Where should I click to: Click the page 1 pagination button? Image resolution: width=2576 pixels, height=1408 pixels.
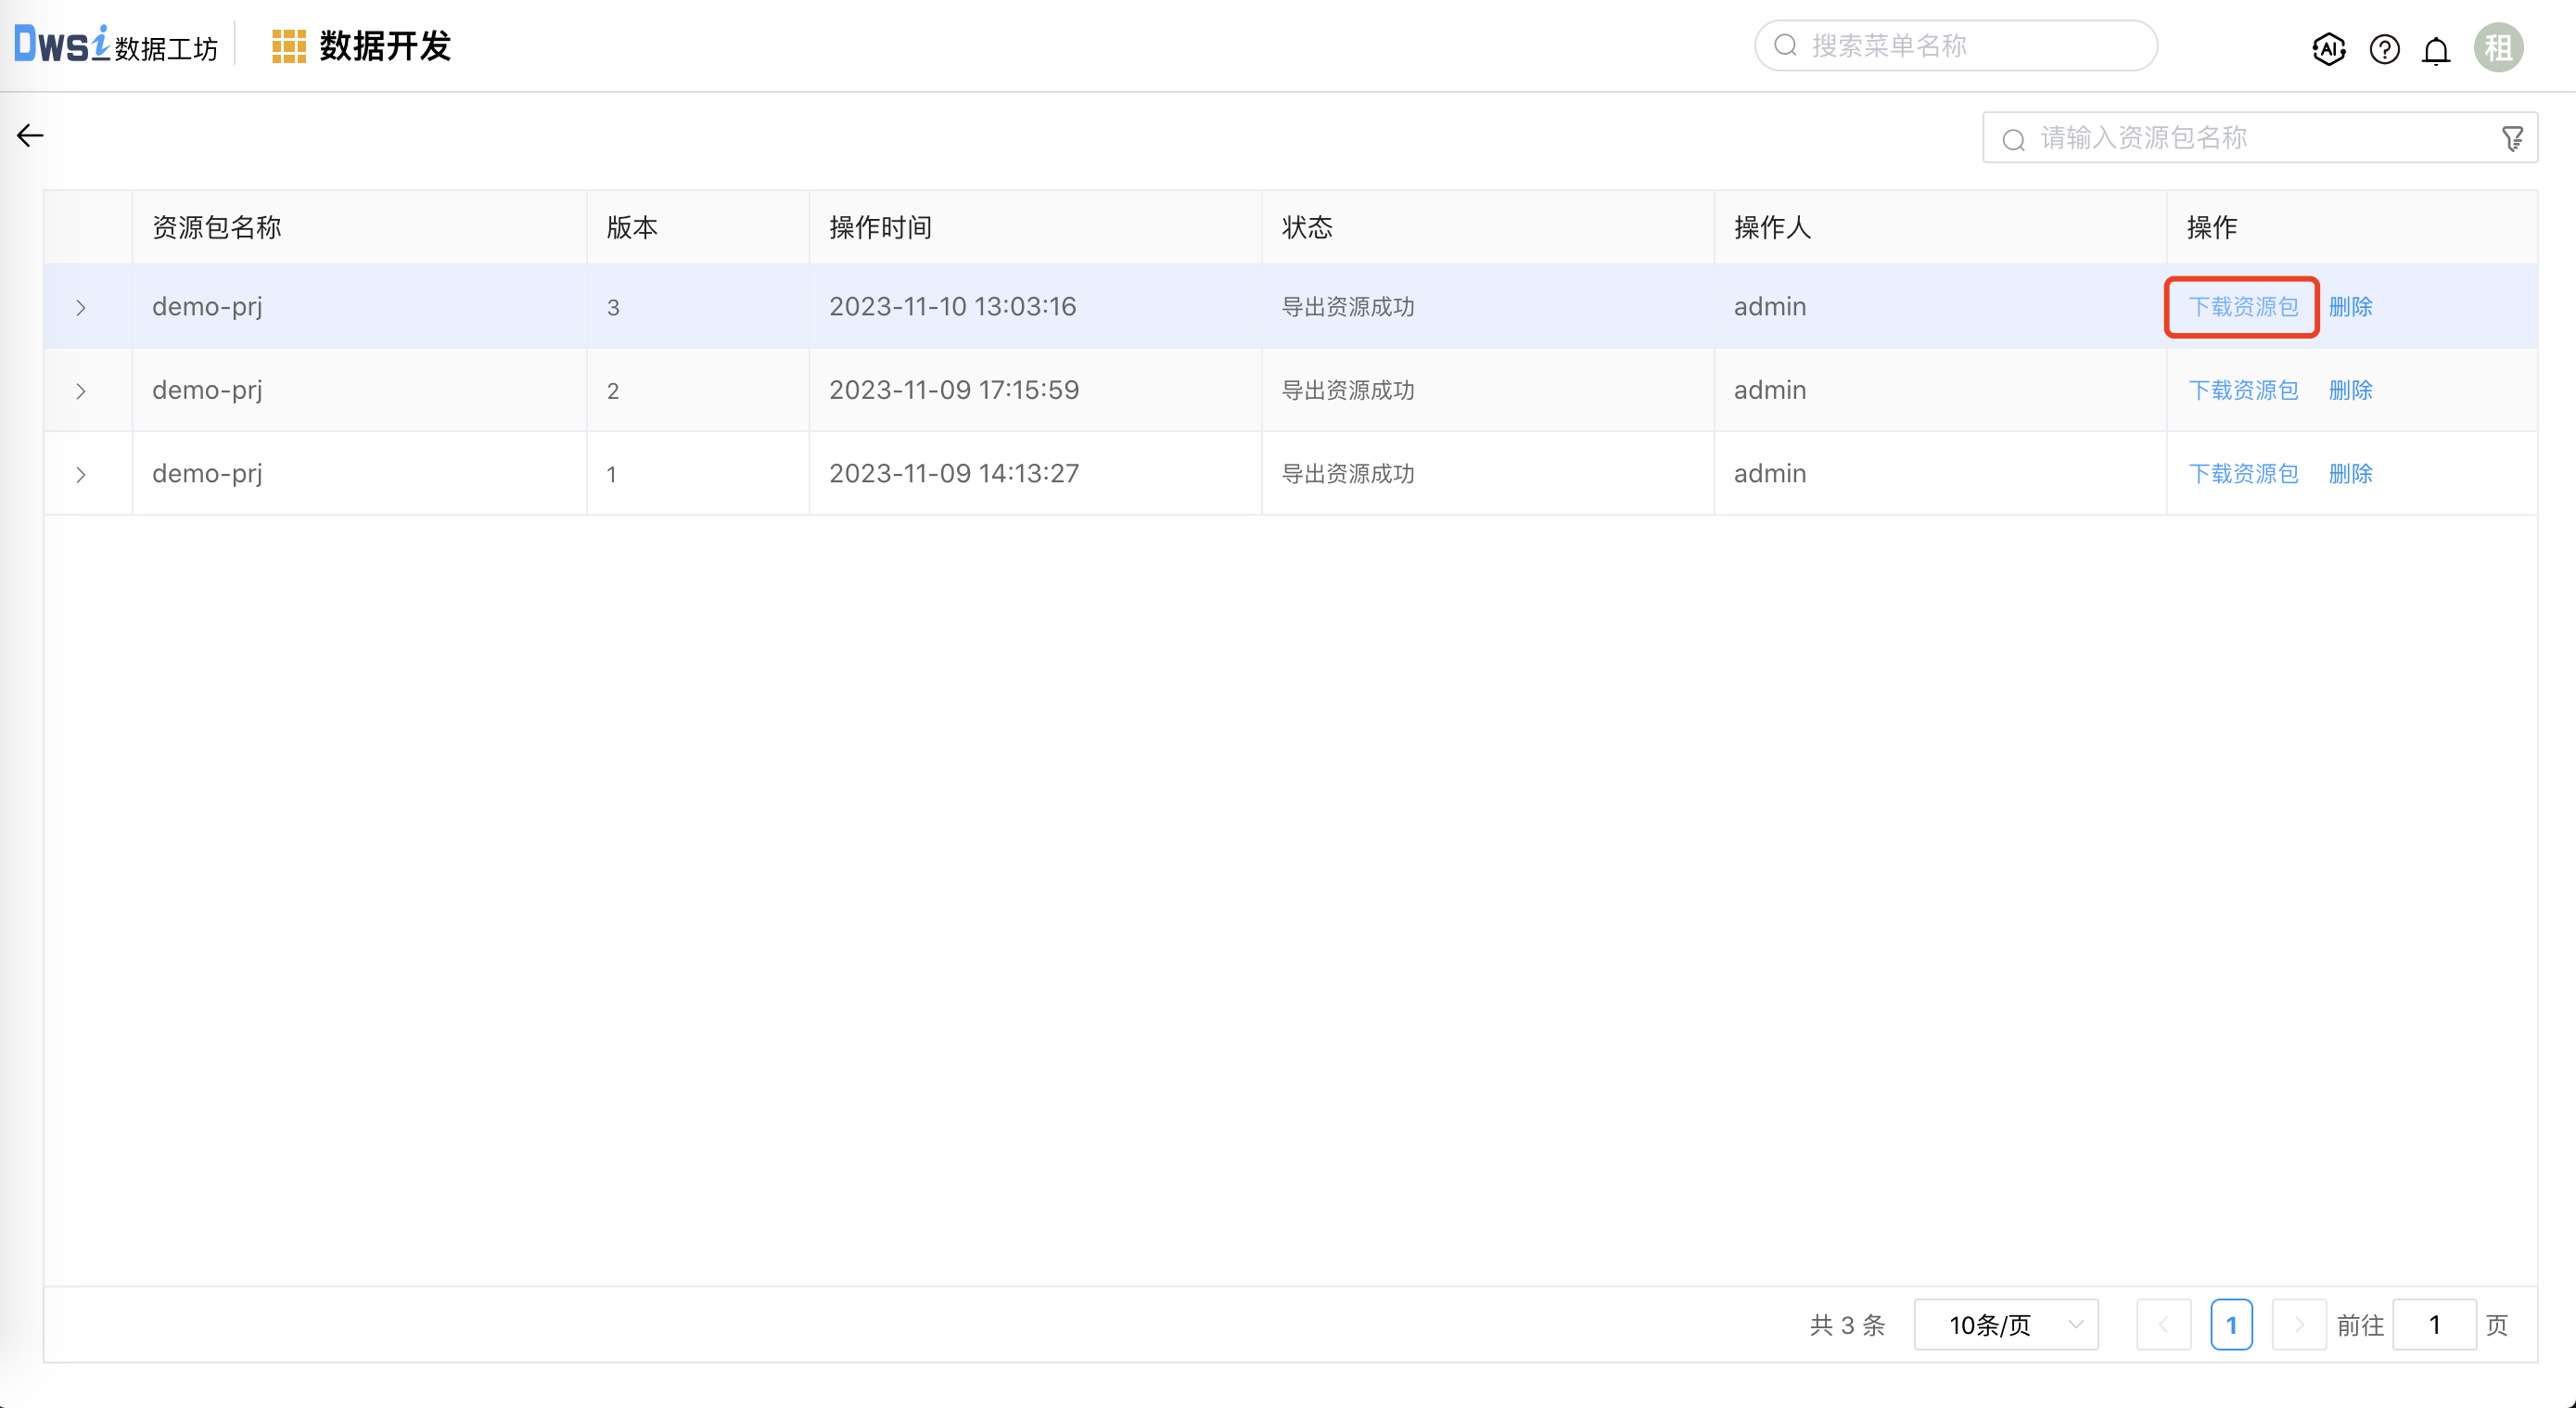click(2231, 1324)
